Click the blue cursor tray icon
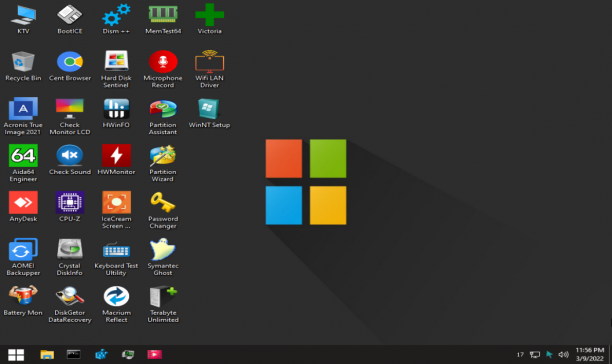The image size is (612, 364). click(x=549, y=354)
